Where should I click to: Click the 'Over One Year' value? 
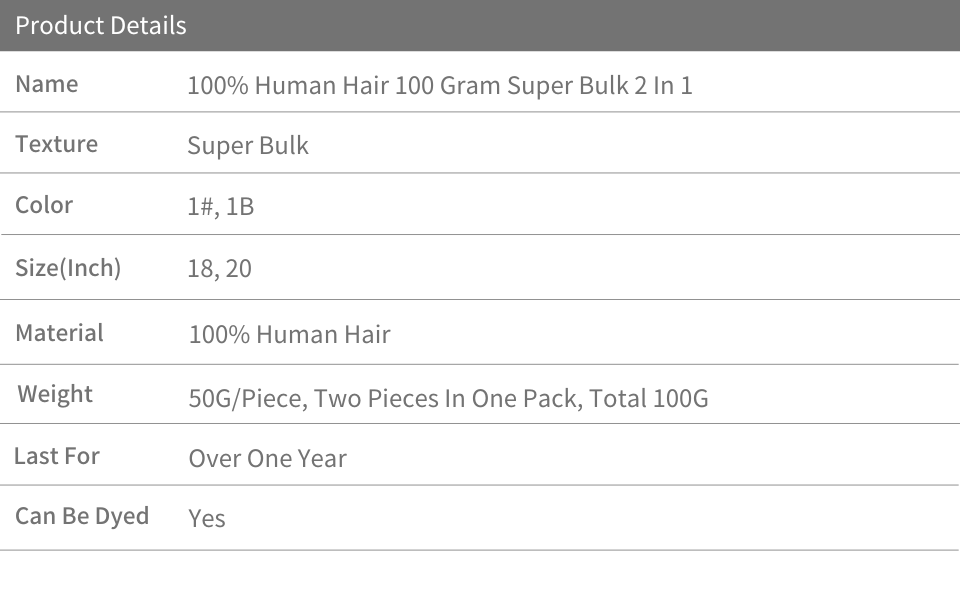[267, 459]
